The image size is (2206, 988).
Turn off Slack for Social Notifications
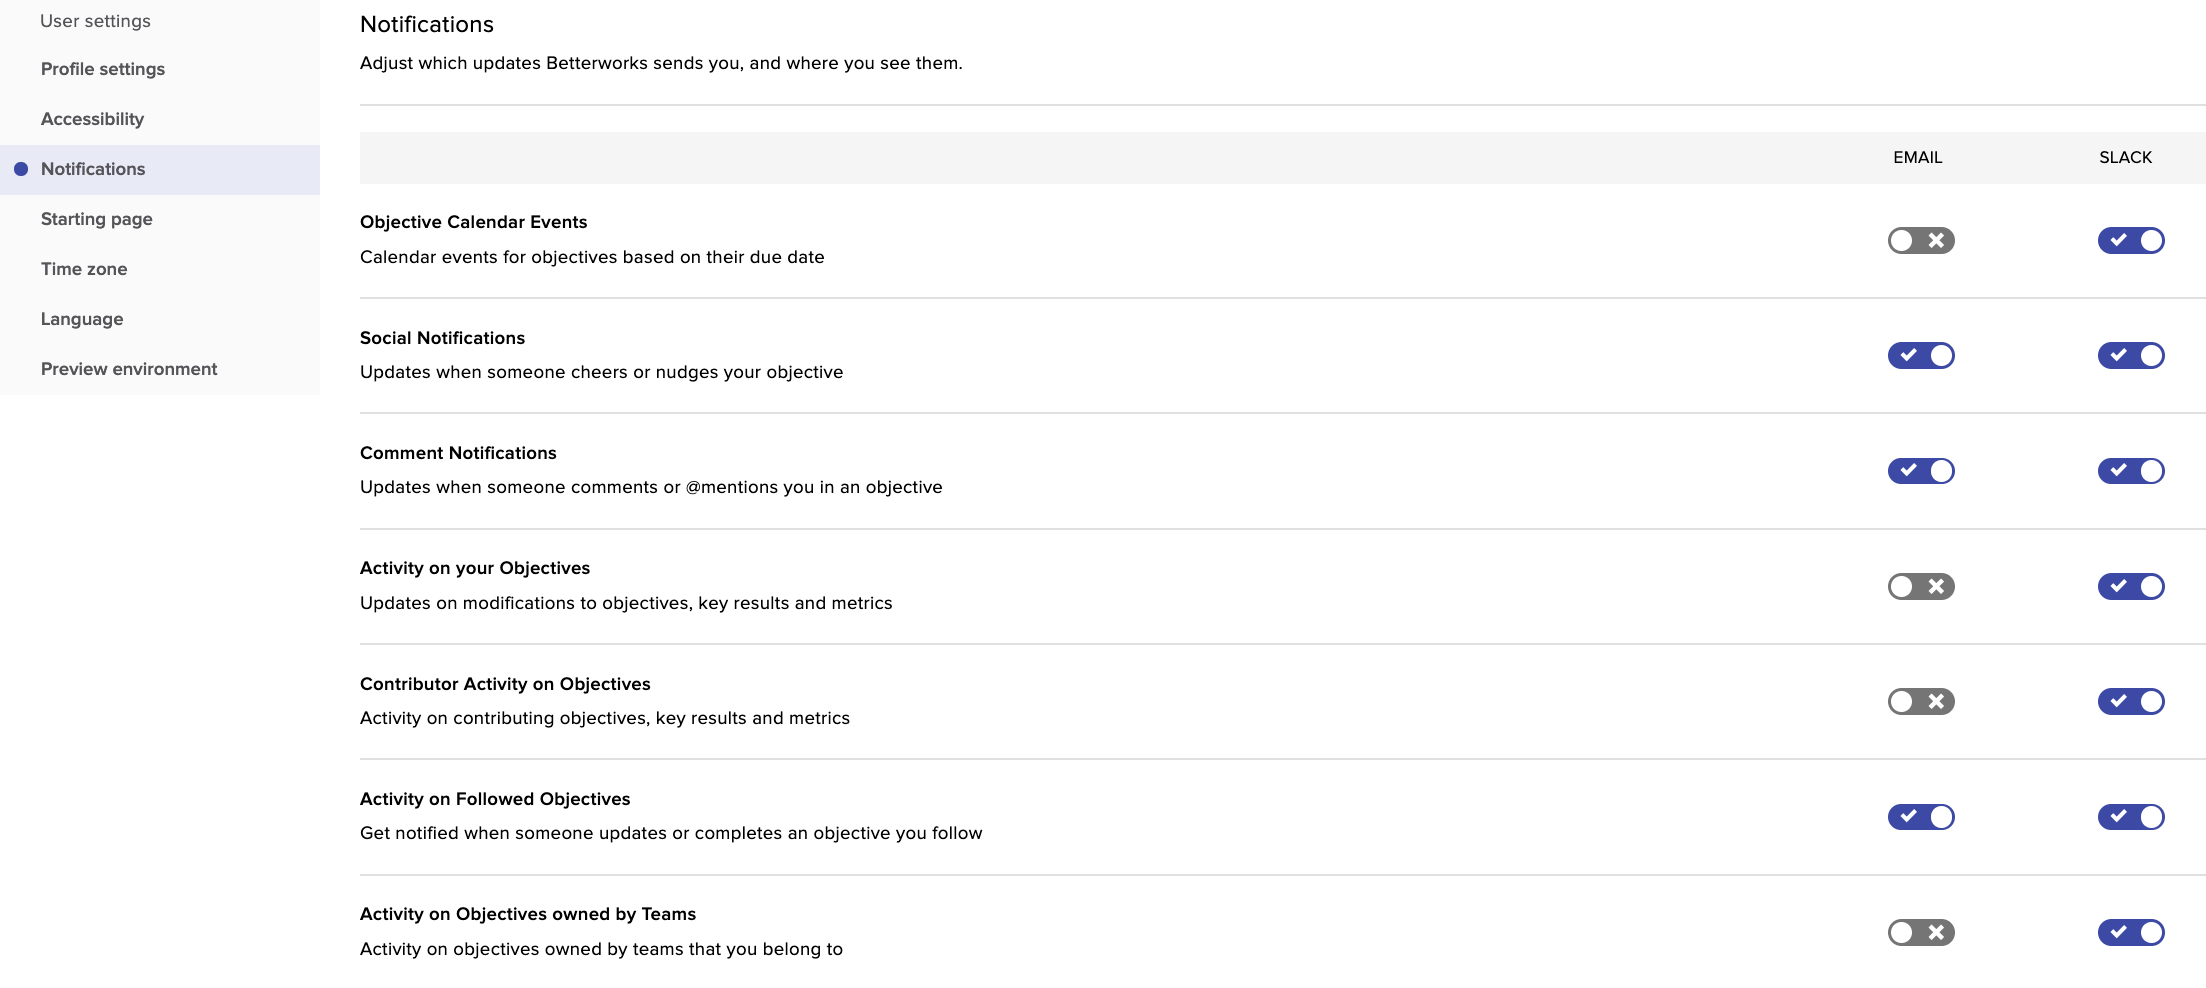[x=2131, y=355]
